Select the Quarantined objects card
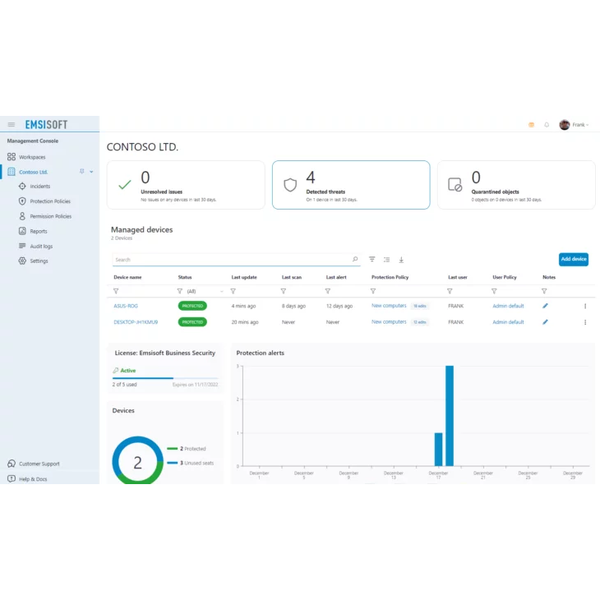 [x=516, y=185]
